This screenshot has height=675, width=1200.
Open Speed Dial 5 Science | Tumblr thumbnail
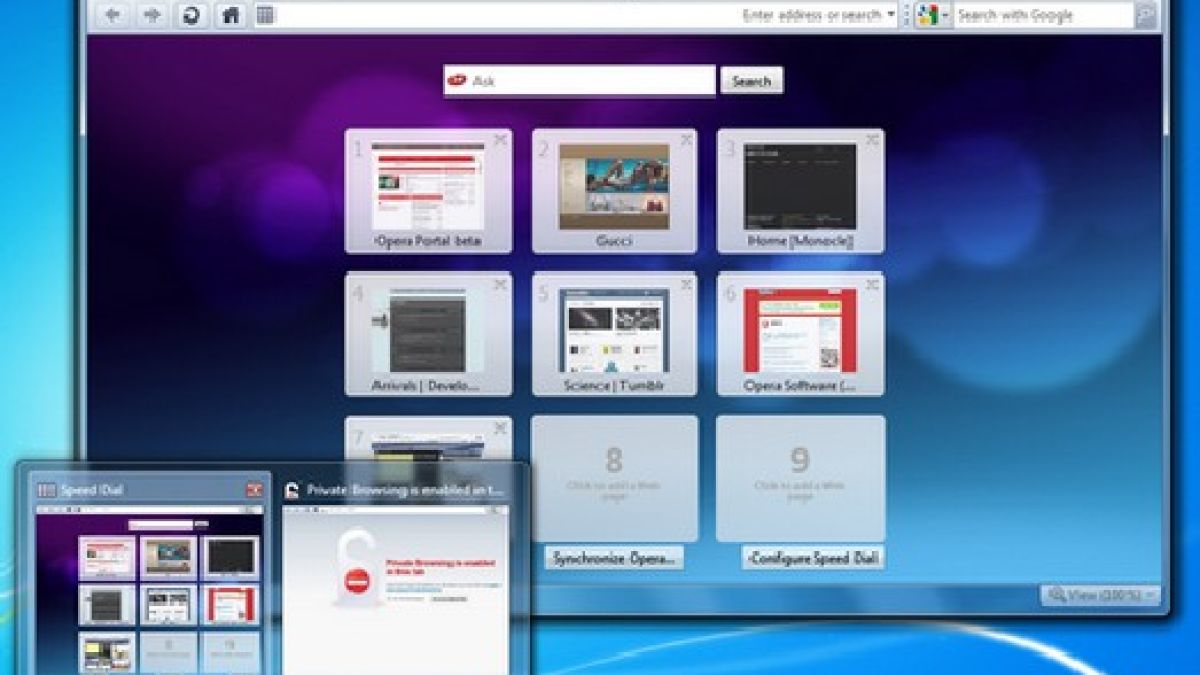pos(614,334)
